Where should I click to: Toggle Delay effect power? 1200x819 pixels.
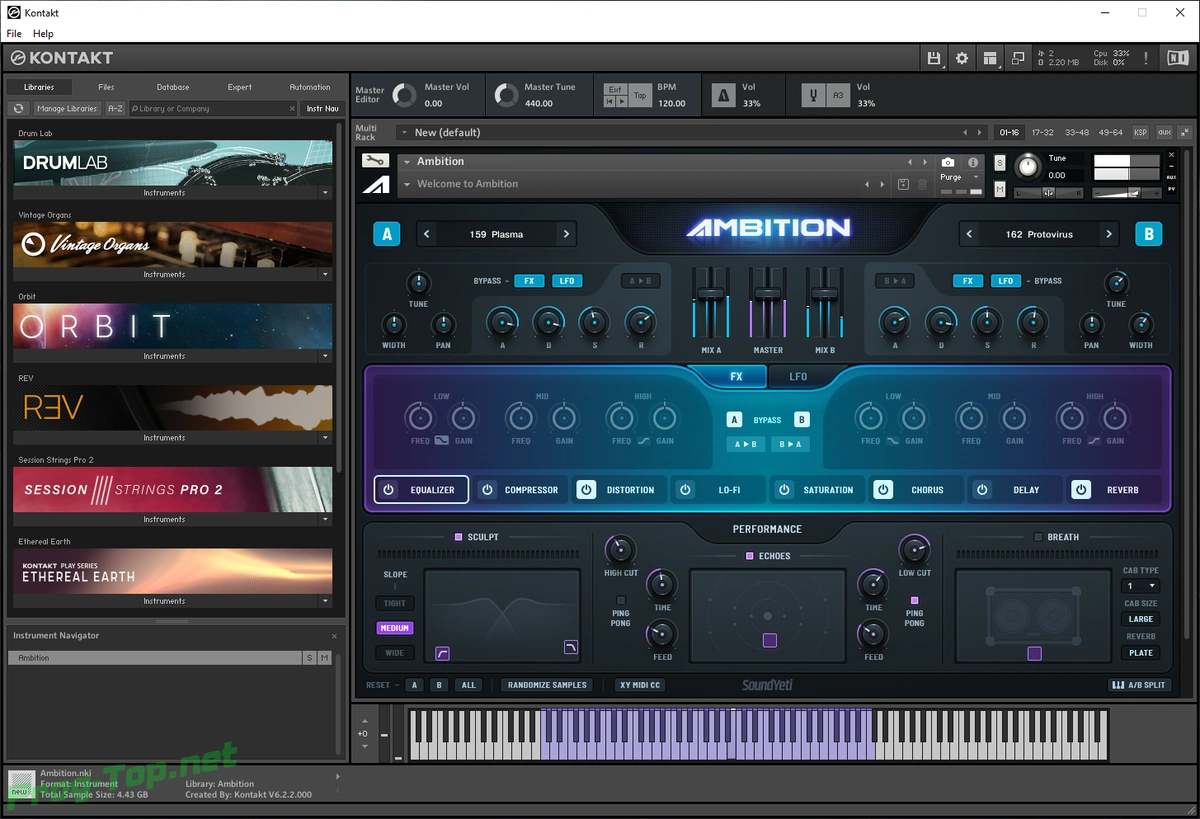(982, 490)
